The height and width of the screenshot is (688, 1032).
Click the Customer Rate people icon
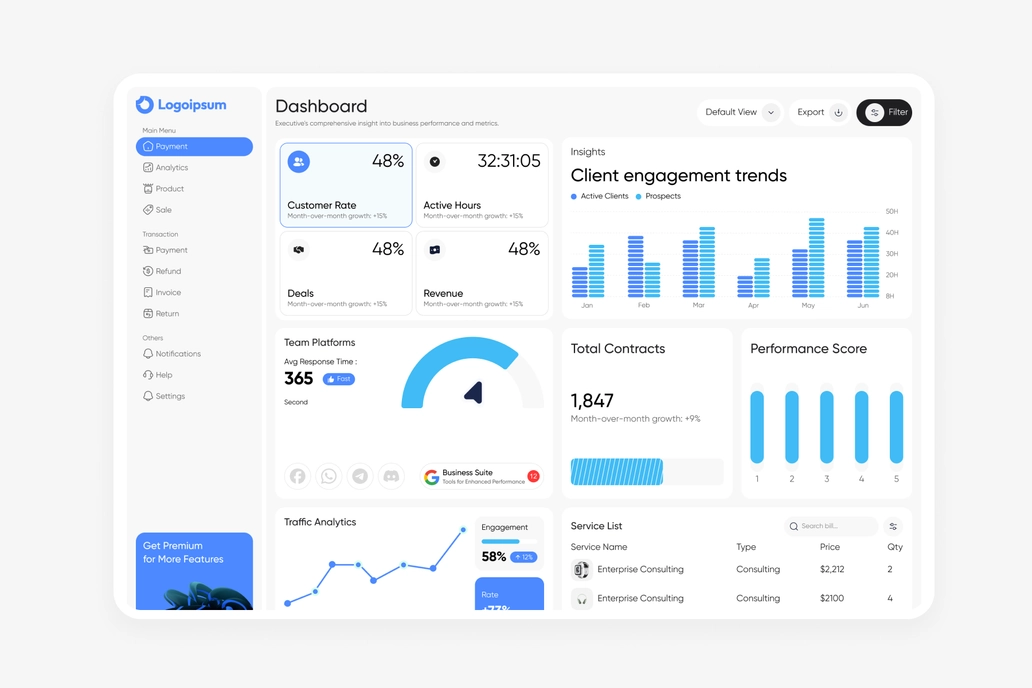click(x=299, y=161)
